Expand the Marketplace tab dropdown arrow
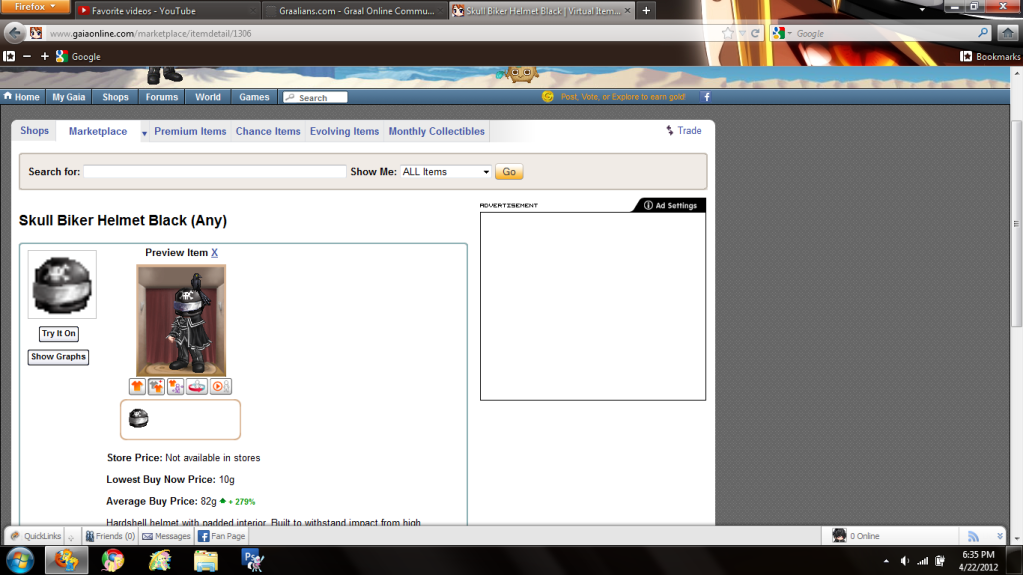This screenshot has height=575, width=1023. 144,133
